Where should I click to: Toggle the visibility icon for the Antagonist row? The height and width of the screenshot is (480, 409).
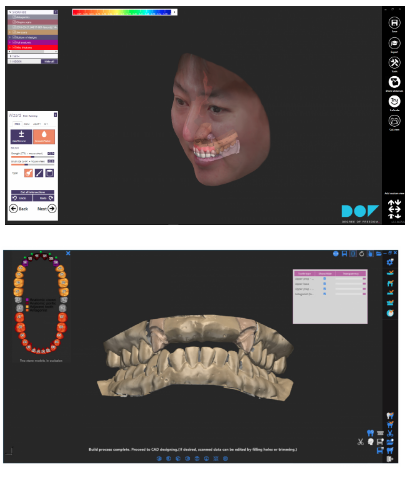click(x=324, y=294)
